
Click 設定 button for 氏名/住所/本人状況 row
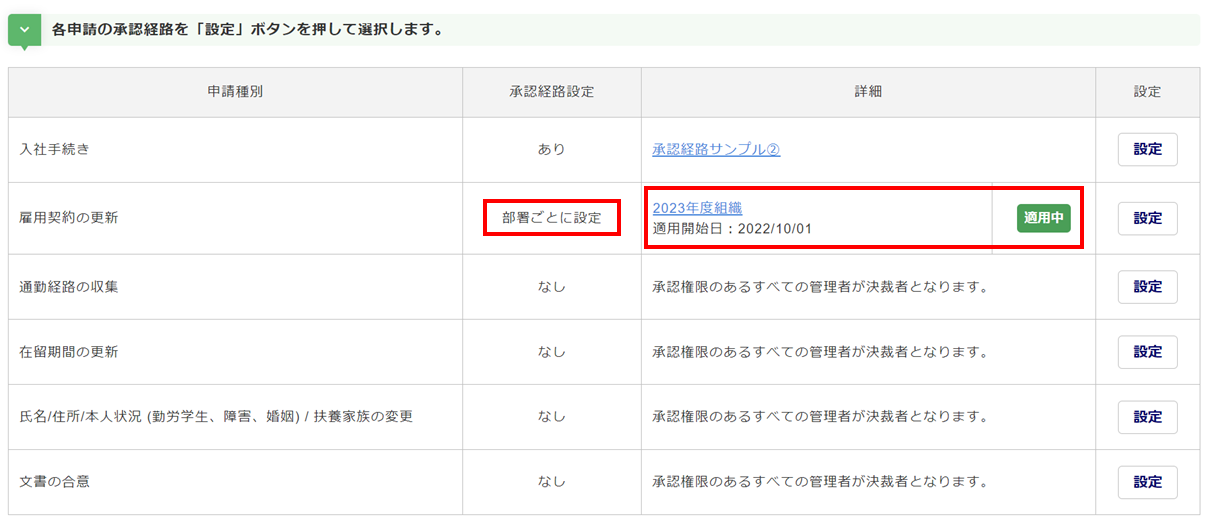click(x=1147, y=417)
